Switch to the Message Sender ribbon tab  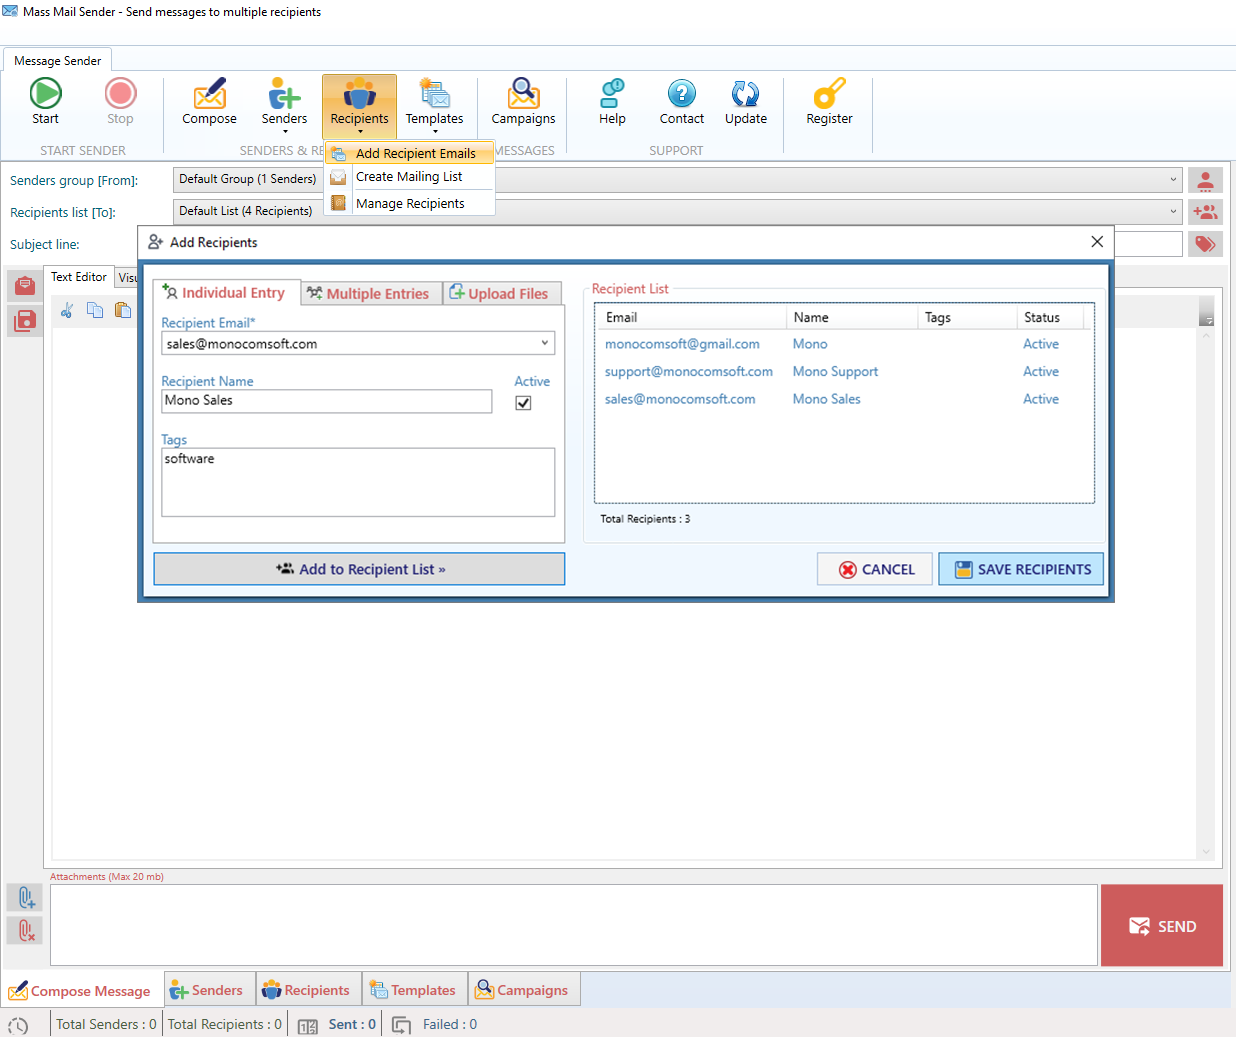point(57,60)
